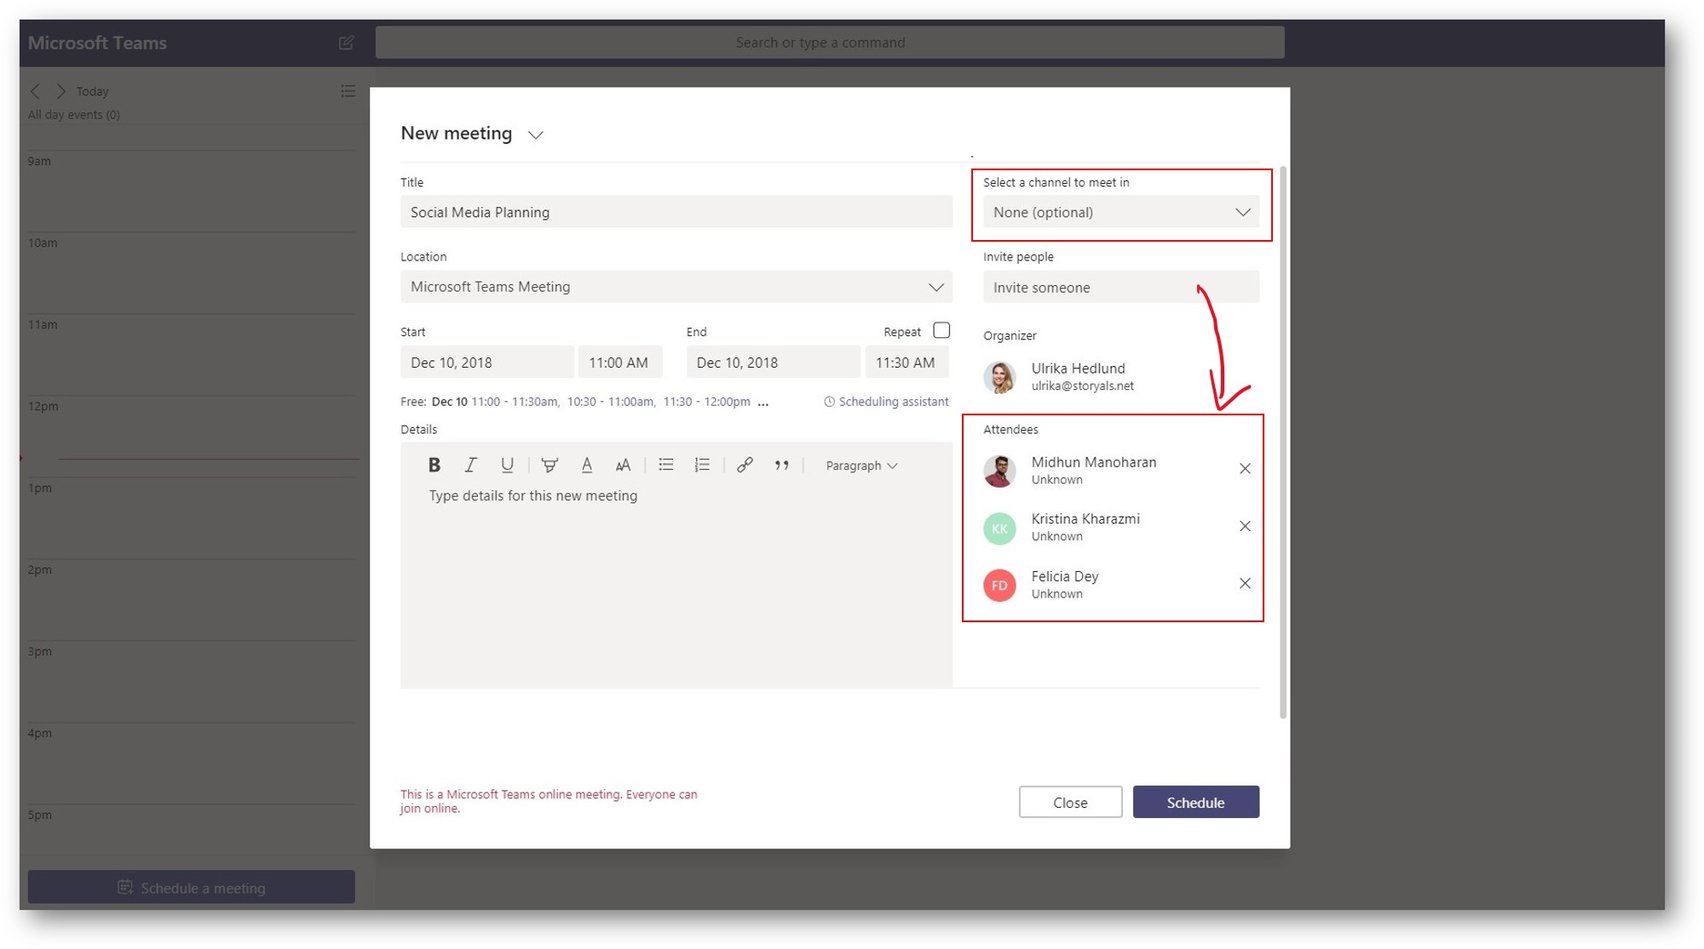Select free slot 11:30 - 12:00pm
This screenshot has width=1704, height=949.
coord(707,402)
